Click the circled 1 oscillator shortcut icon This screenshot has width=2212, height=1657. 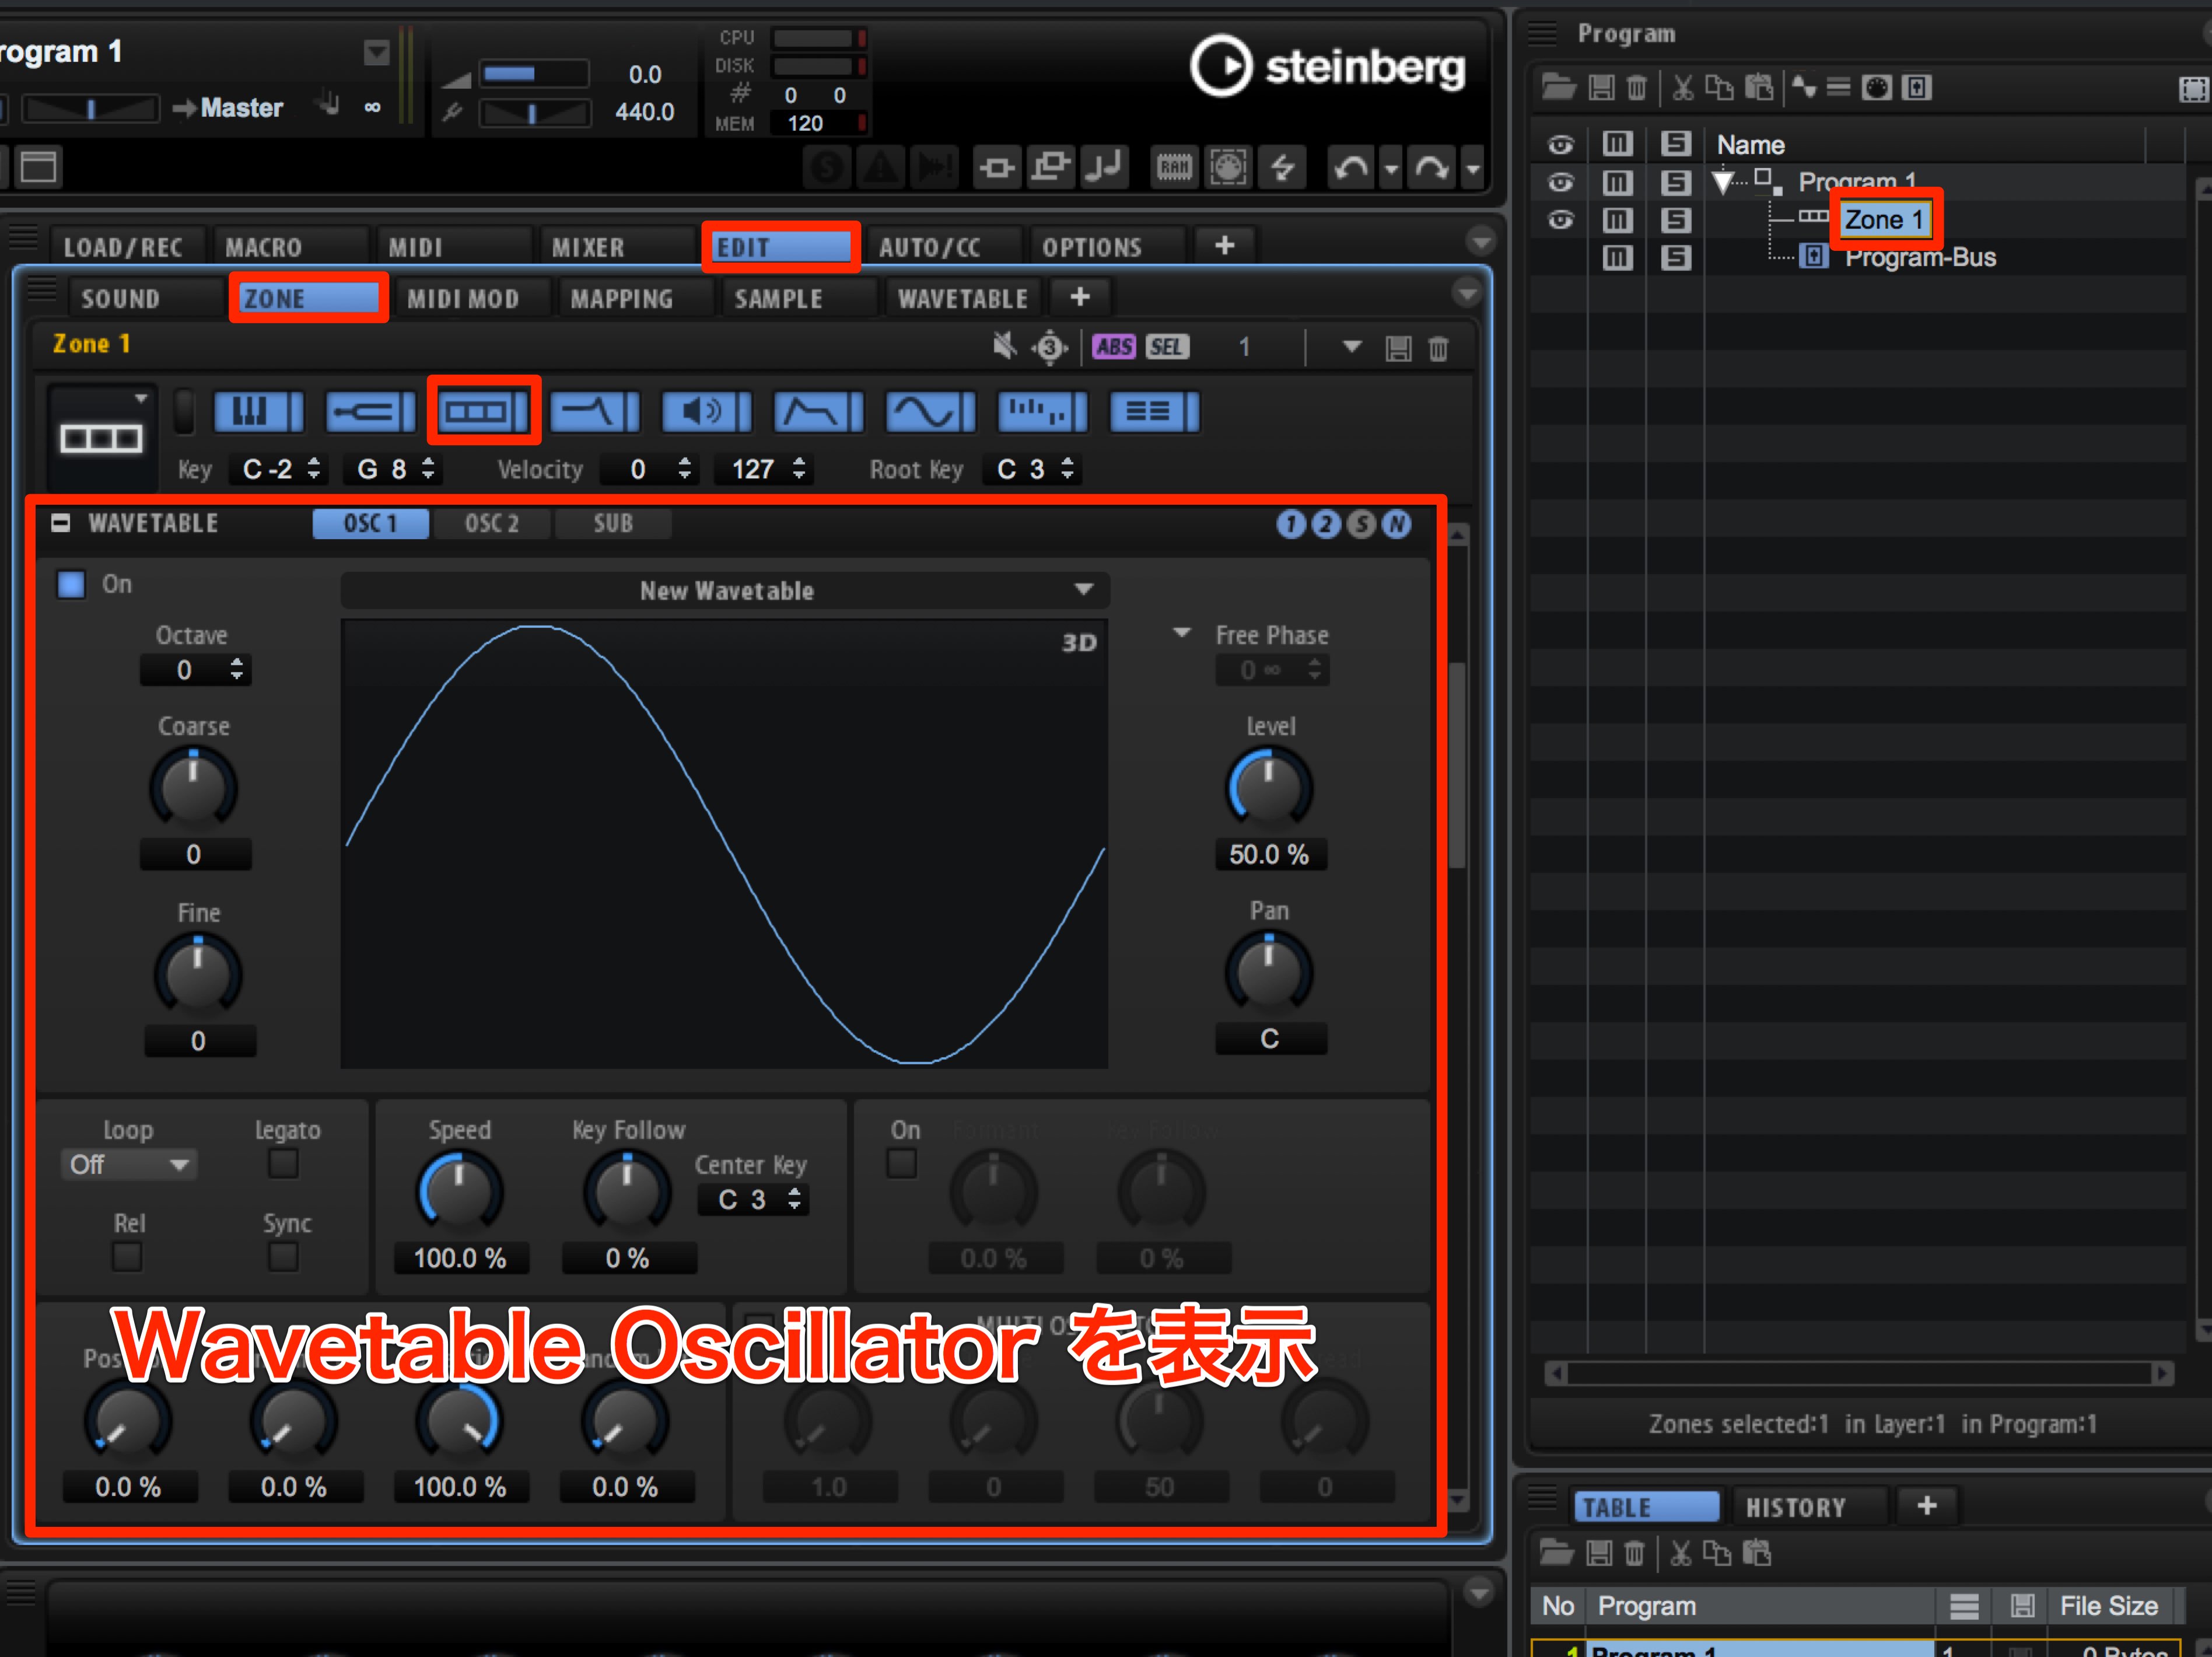click(1291, 524)
